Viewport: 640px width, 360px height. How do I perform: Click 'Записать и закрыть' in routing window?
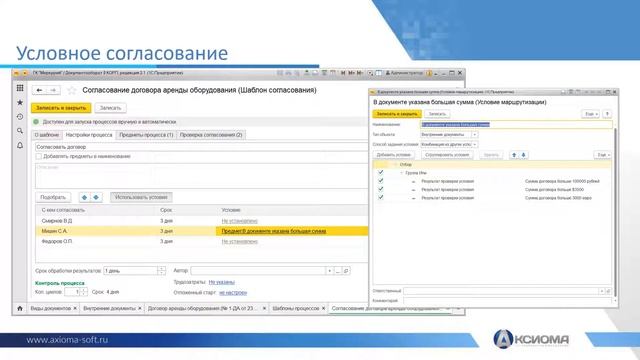397,114
